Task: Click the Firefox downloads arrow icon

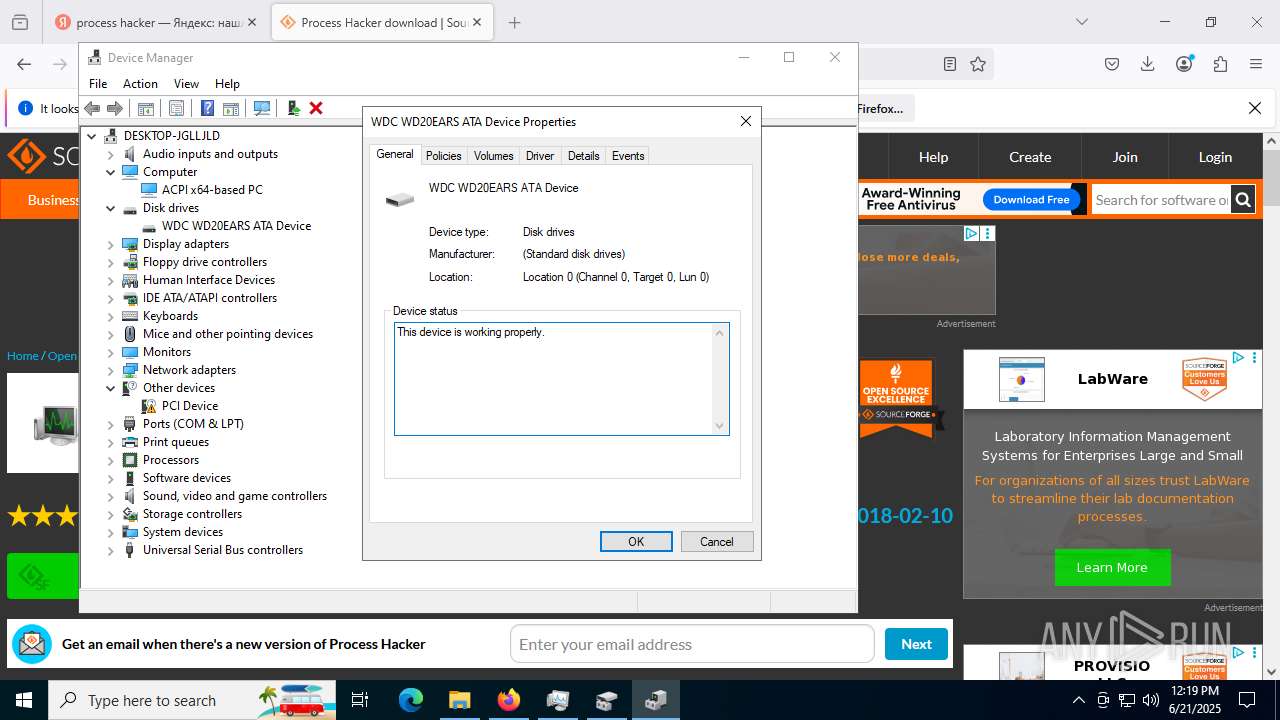Action: pos(1148,64)
